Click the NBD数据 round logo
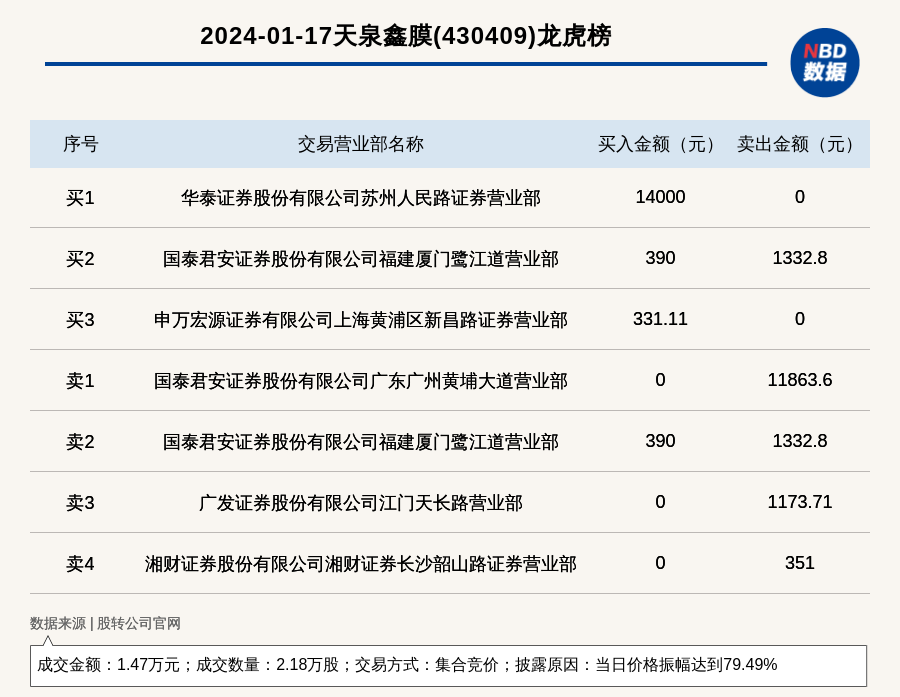 (824, 63)
